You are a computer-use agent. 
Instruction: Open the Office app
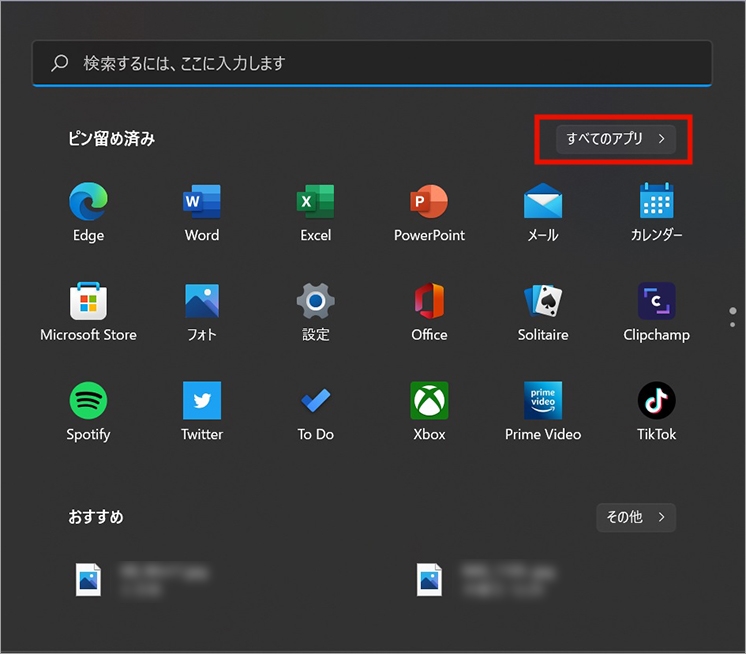429,312
